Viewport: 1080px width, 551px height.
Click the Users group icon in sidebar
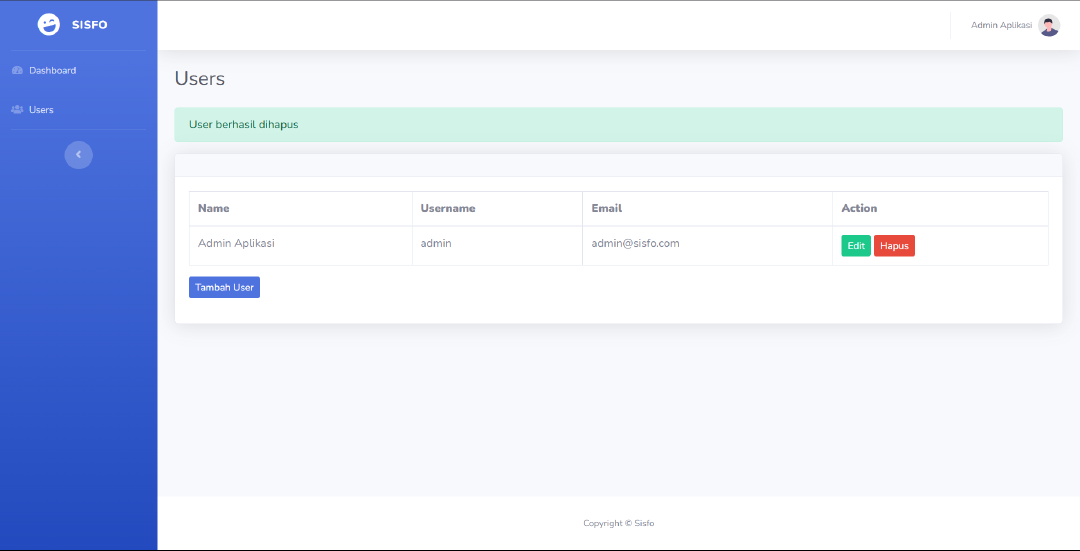17,110
